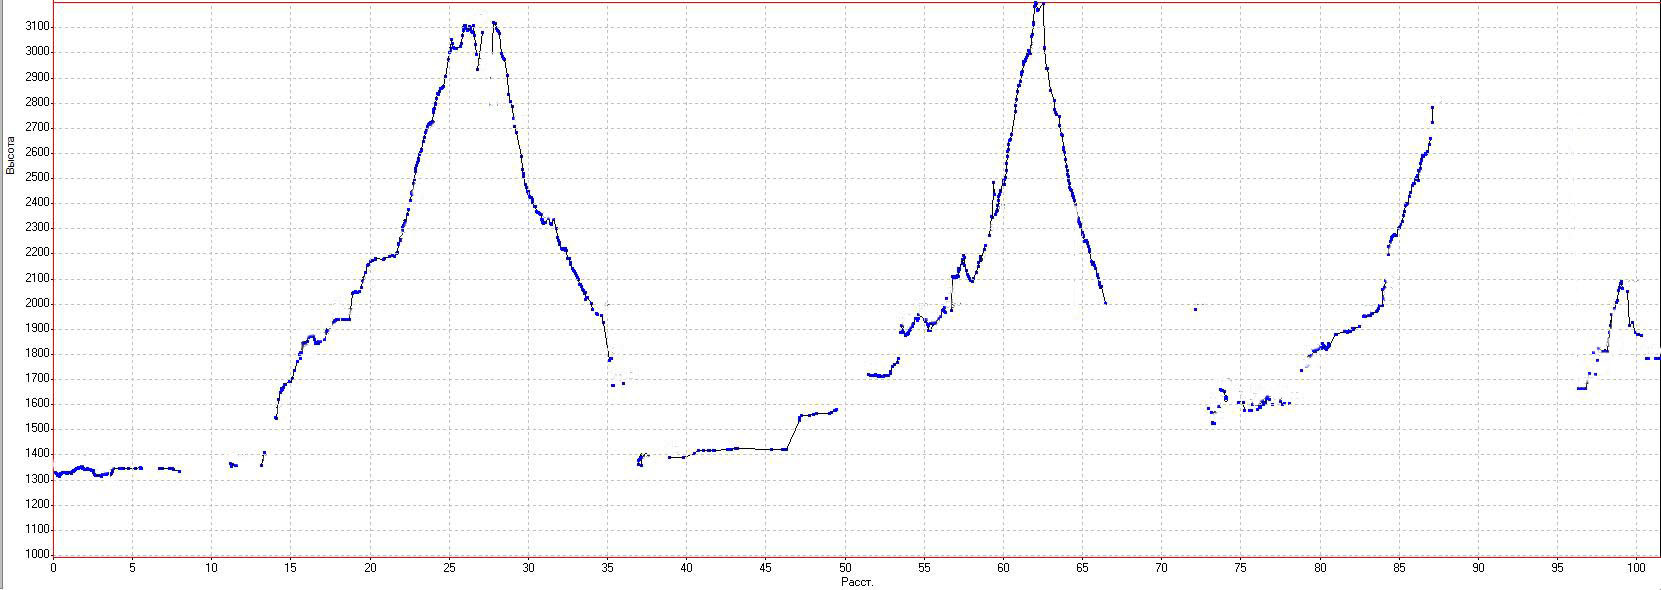Image resolution: width=1661 pixels, height=590 pixels.
Task: Click the 70 distance axis tick
Action: (1161, 568)
